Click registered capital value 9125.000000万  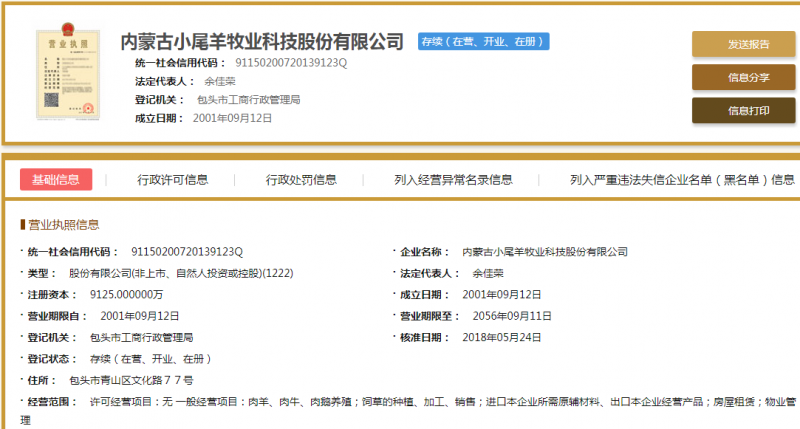click(x=127, y=294)
